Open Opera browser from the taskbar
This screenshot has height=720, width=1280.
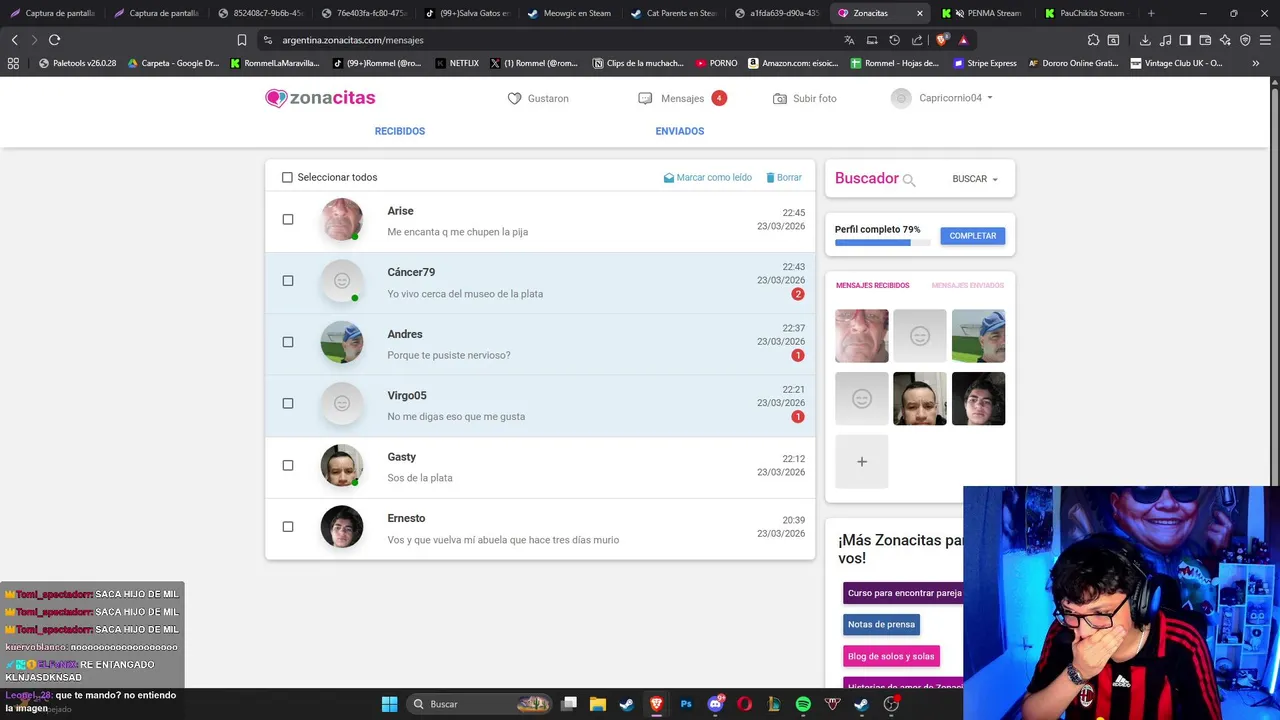pyautogui.click(x=744, y=704)
